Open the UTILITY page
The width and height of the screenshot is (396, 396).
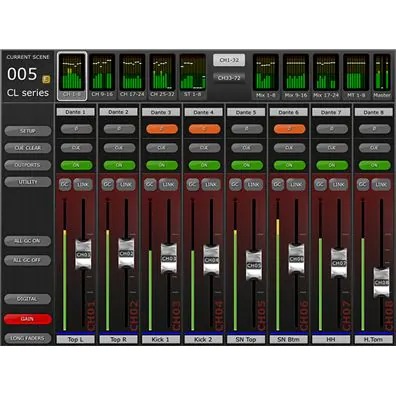pyautogui.click(x=28, y=182)
